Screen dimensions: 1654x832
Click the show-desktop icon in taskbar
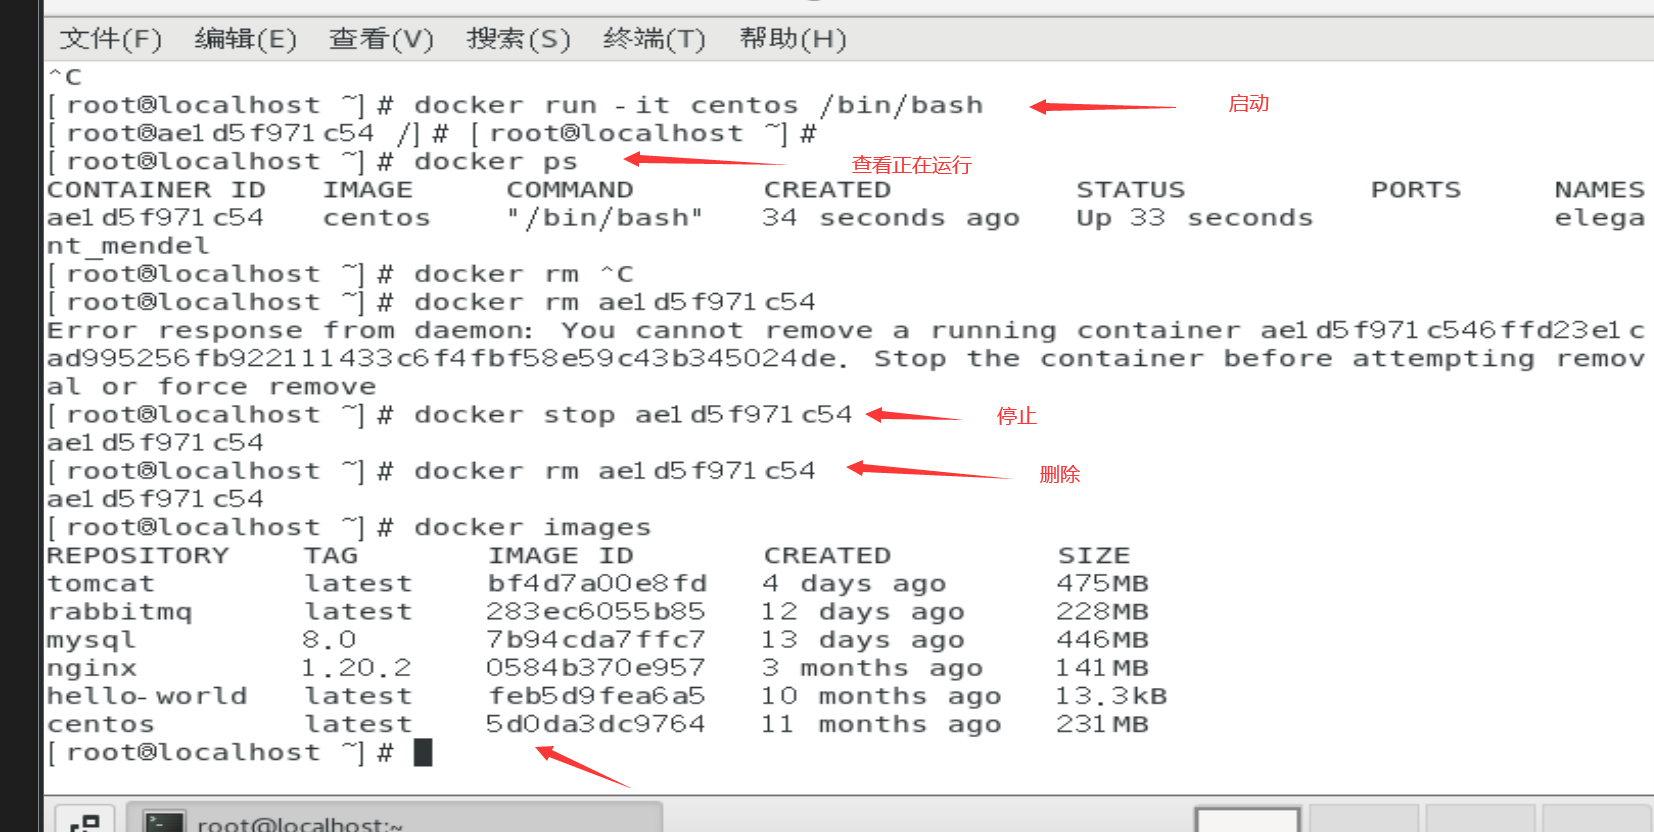click(85, 821)
